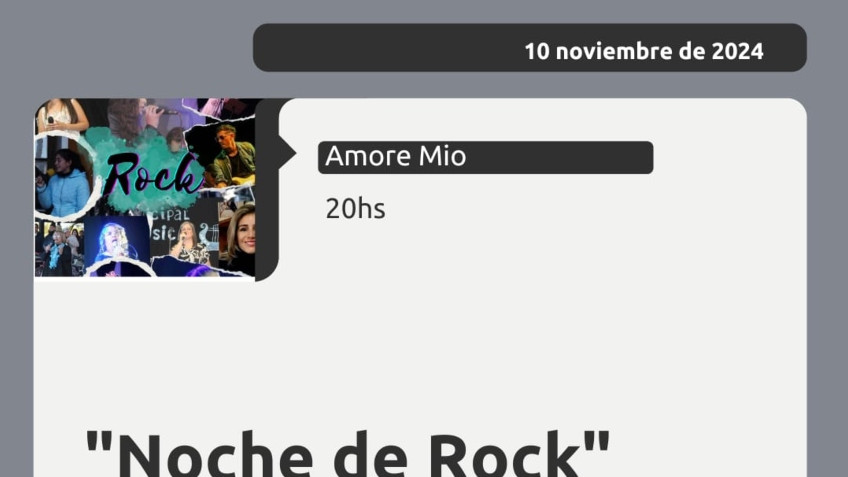Click the dark curved divider next to the collage
This screenshot has width=848, height=477.
(267, 189)
